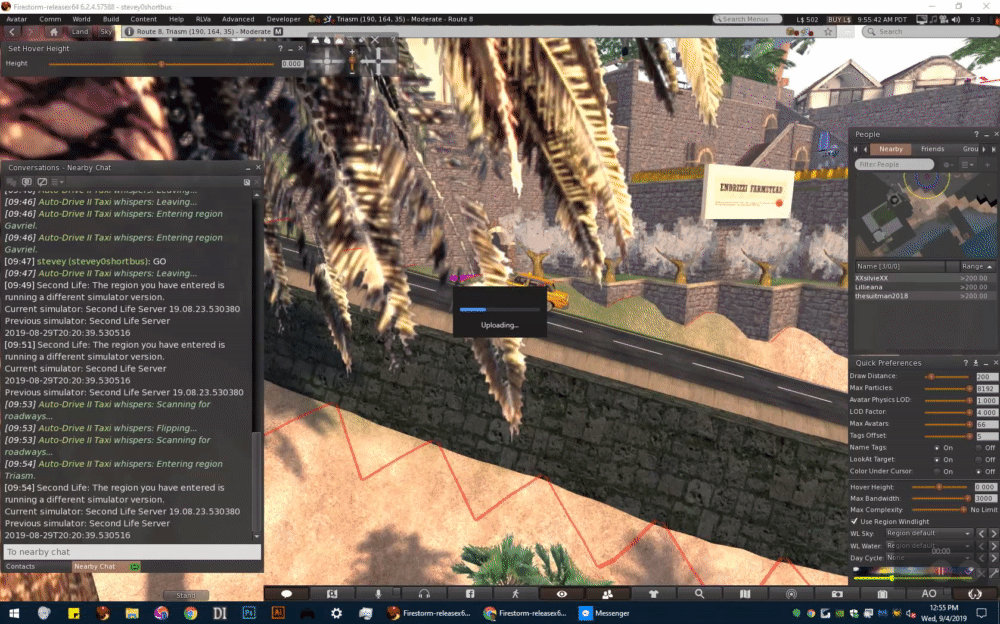Open the Facebook toolbar button
Screen dimensions: 1000x624
tap(470, 593)
